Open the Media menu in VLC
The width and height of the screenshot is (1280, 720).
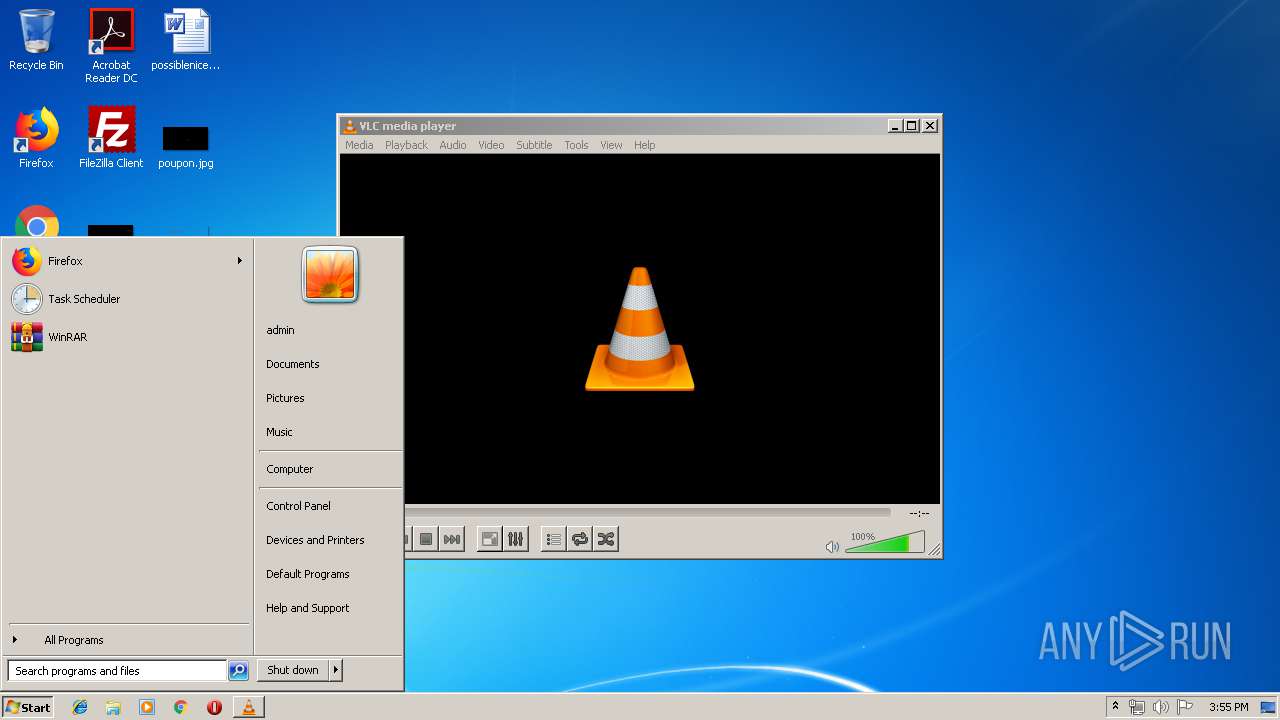[359, 145]
